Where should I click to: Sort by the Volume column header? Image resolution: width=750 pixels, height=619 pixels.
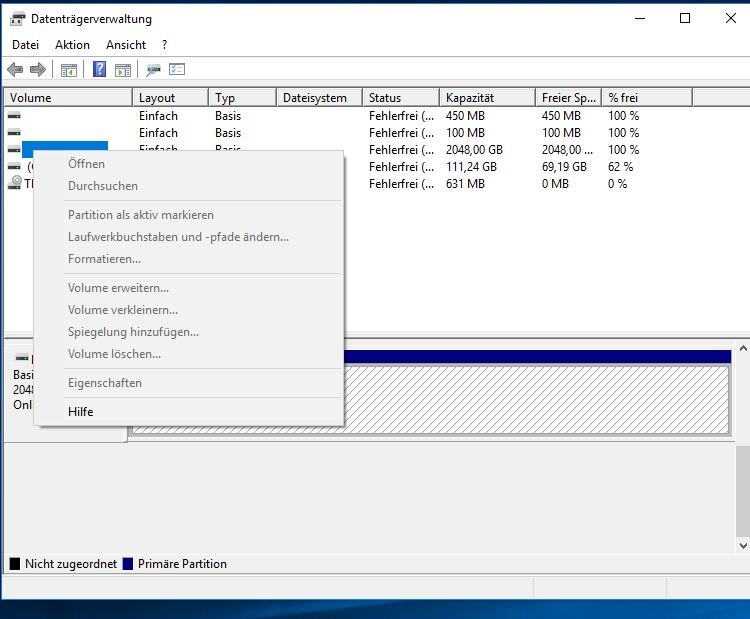[68, 98]
